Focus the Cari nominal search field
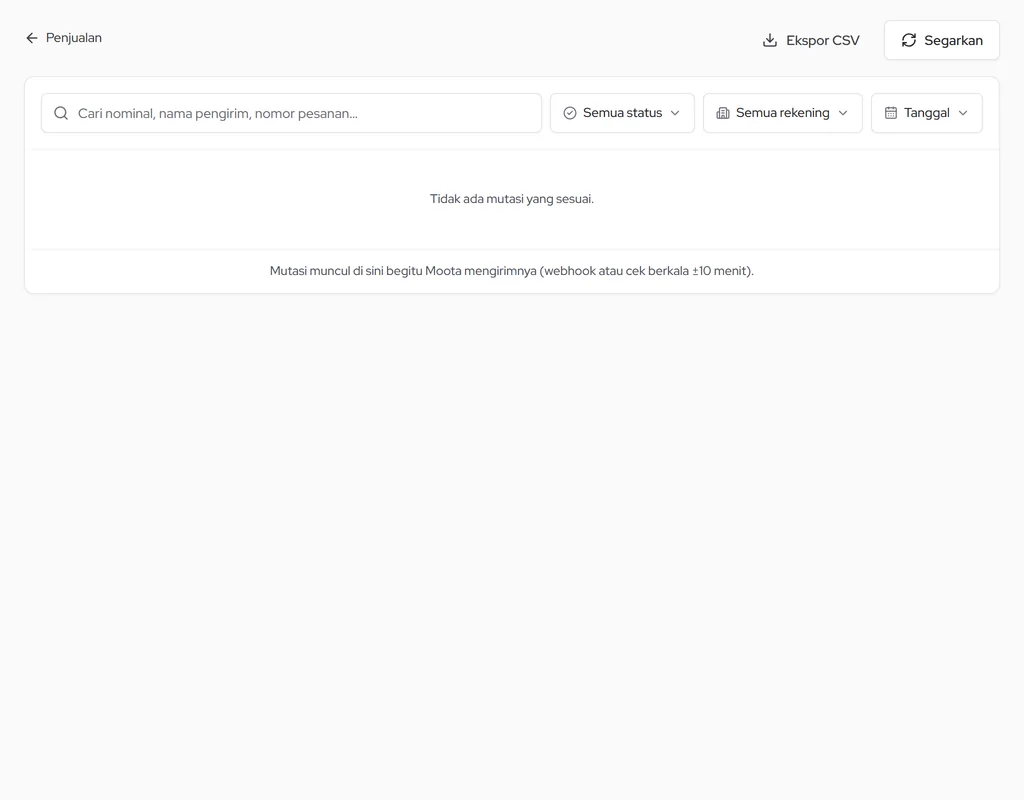The width and height of the screenshot is (1024, 800). tap(291, 113)
